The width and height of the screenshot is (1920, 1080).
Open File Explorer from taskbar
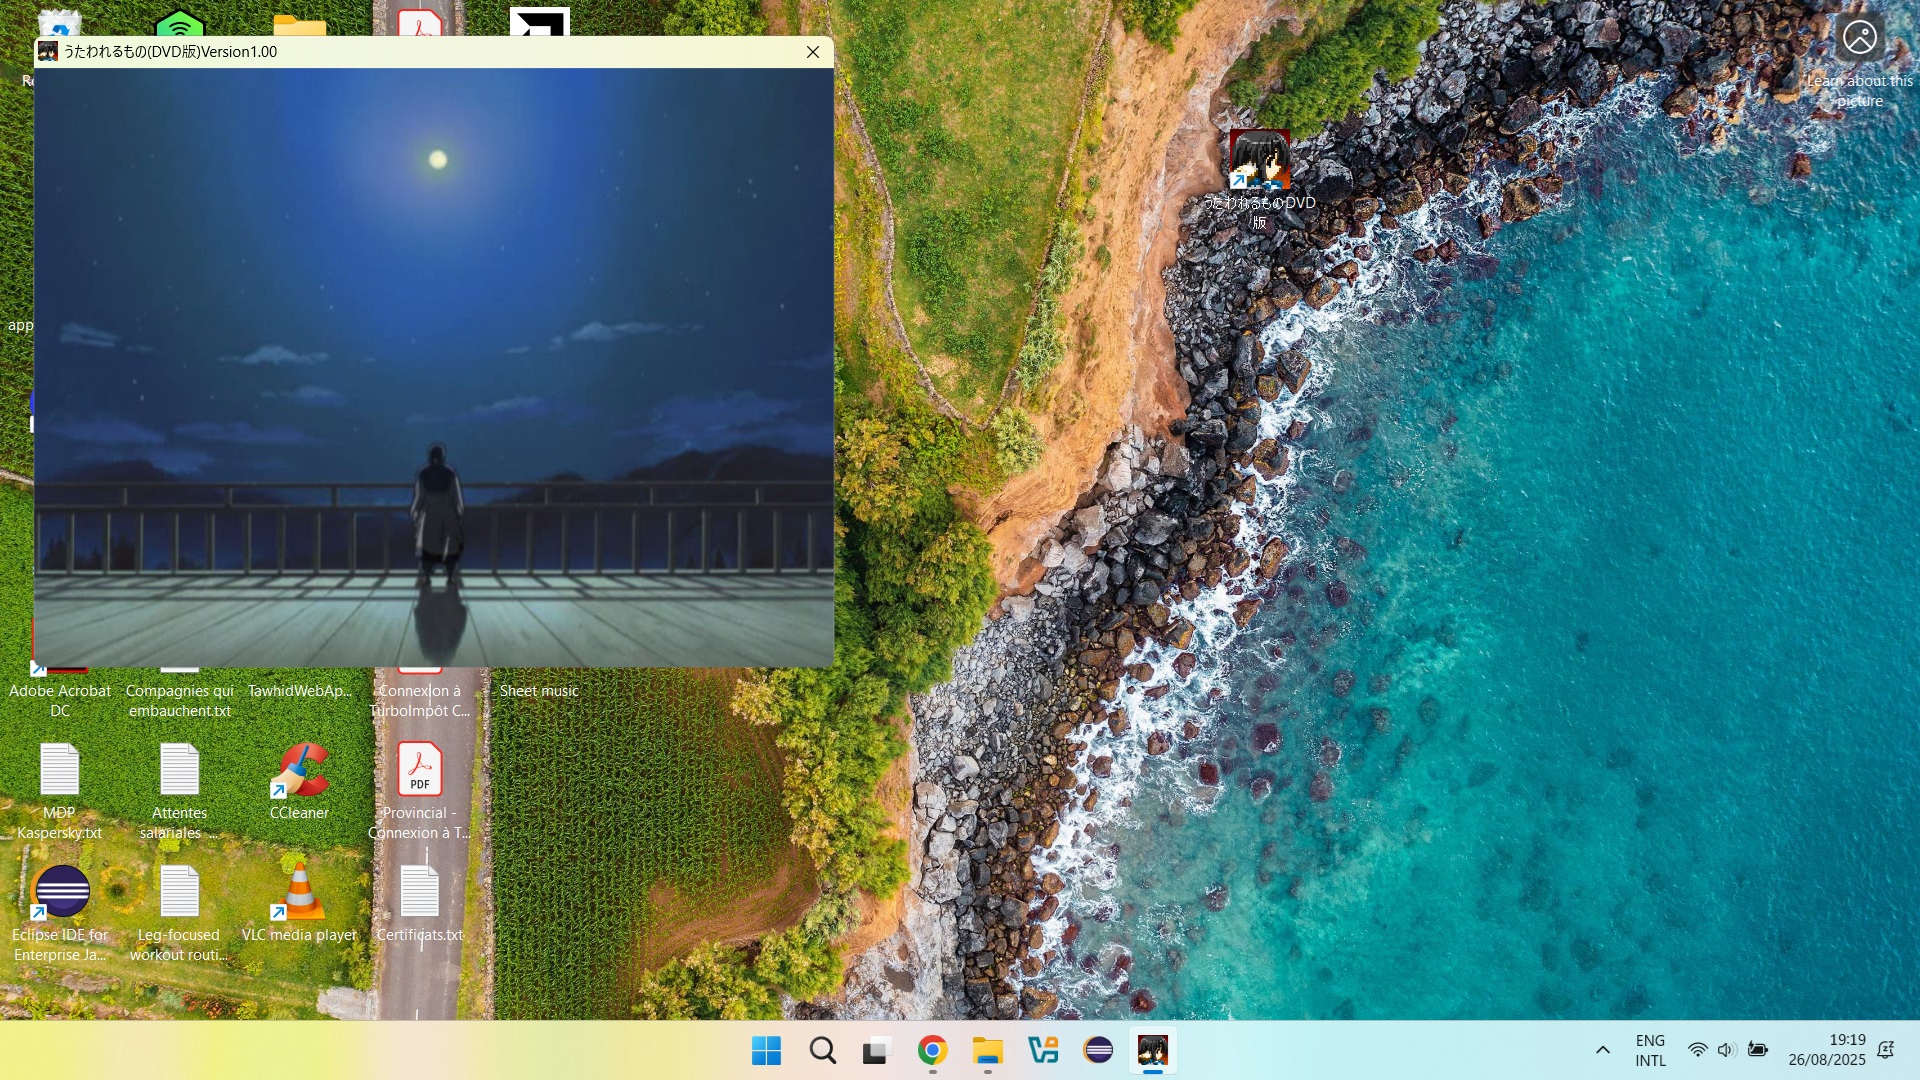coord(987,1051)
